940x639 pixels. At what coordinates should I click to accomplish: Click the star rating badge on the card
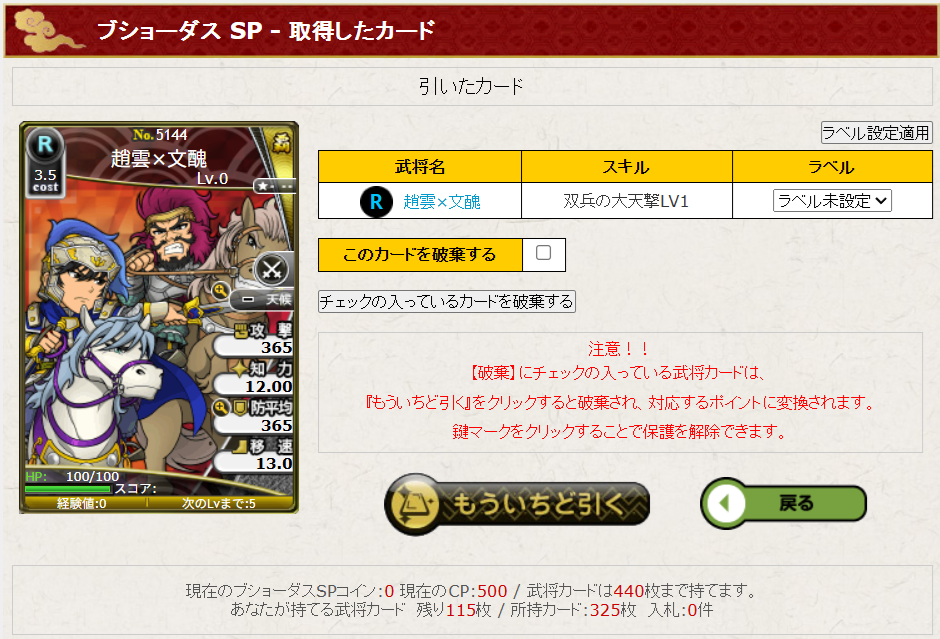point(275,186)
